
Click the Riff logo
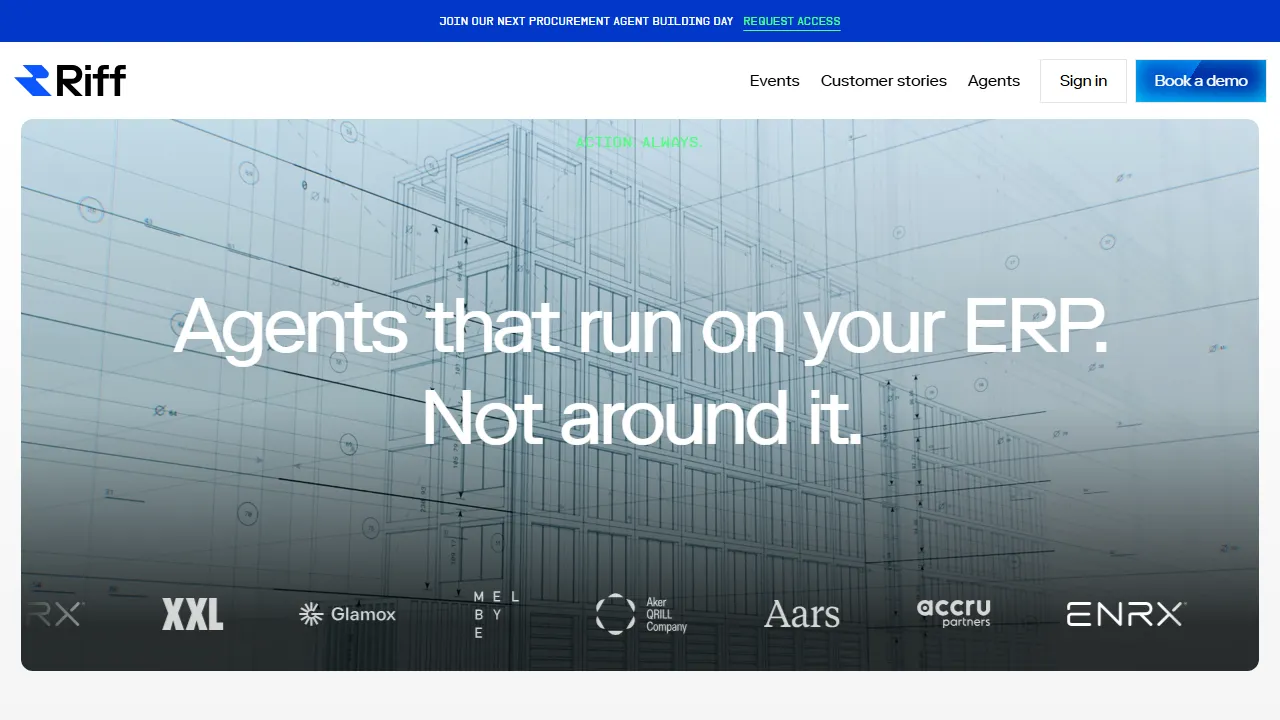70,80
